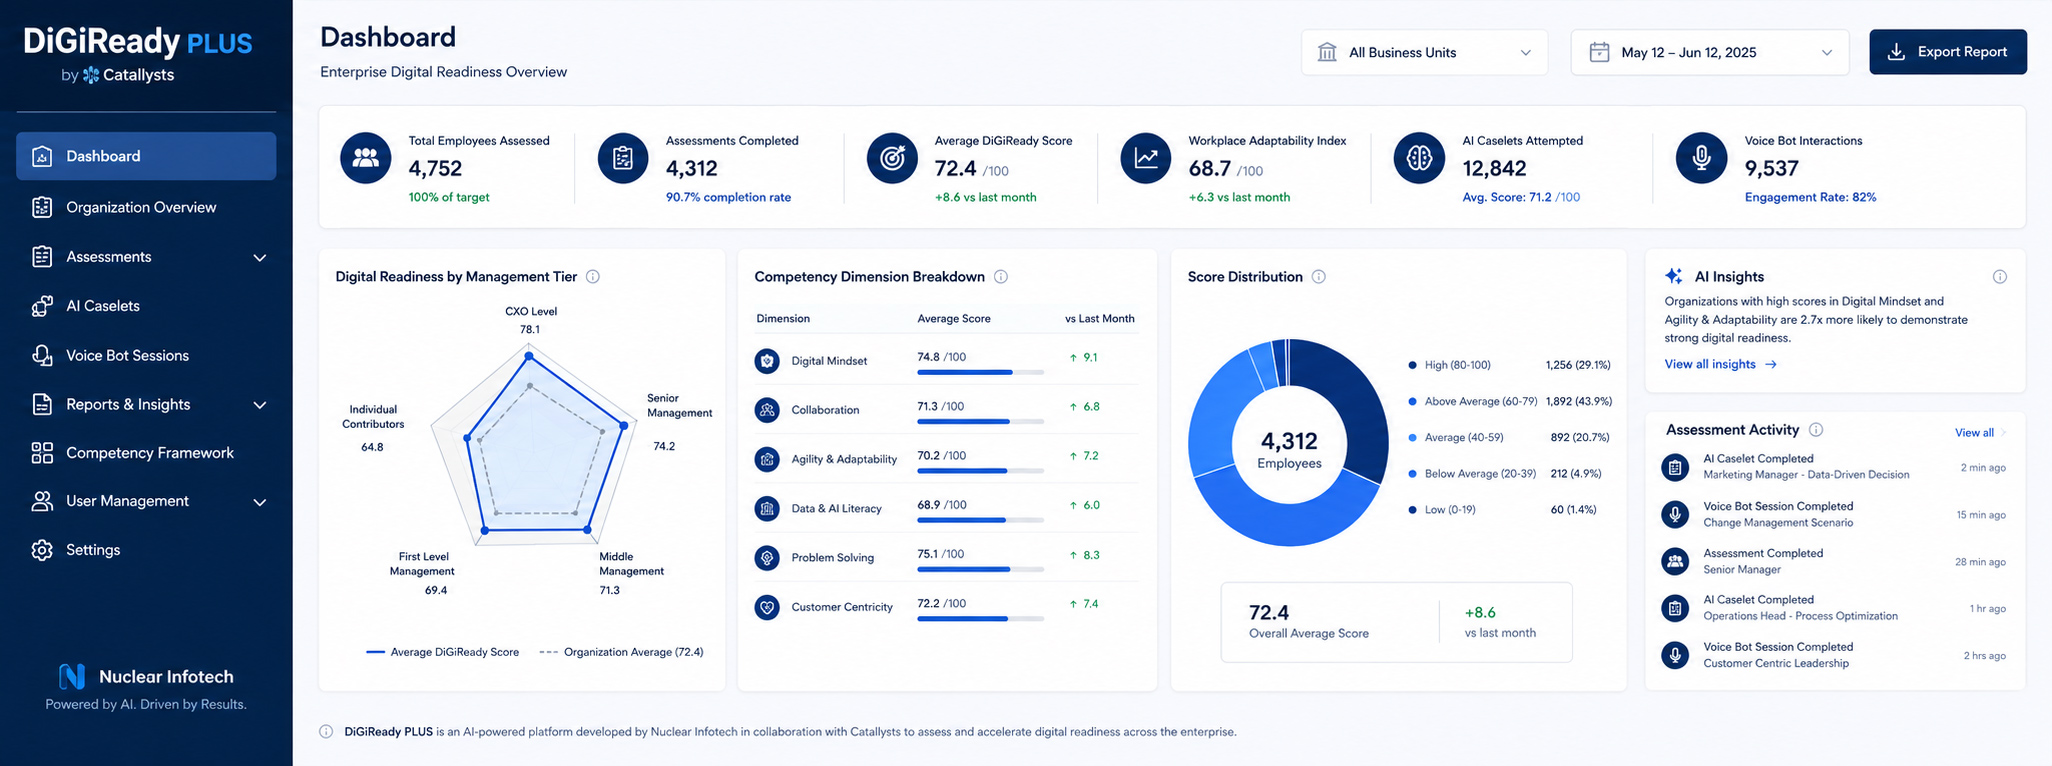2052x766 pixels.
Task: Open the Dashboard sidebar item
Action: coord(146,156)
